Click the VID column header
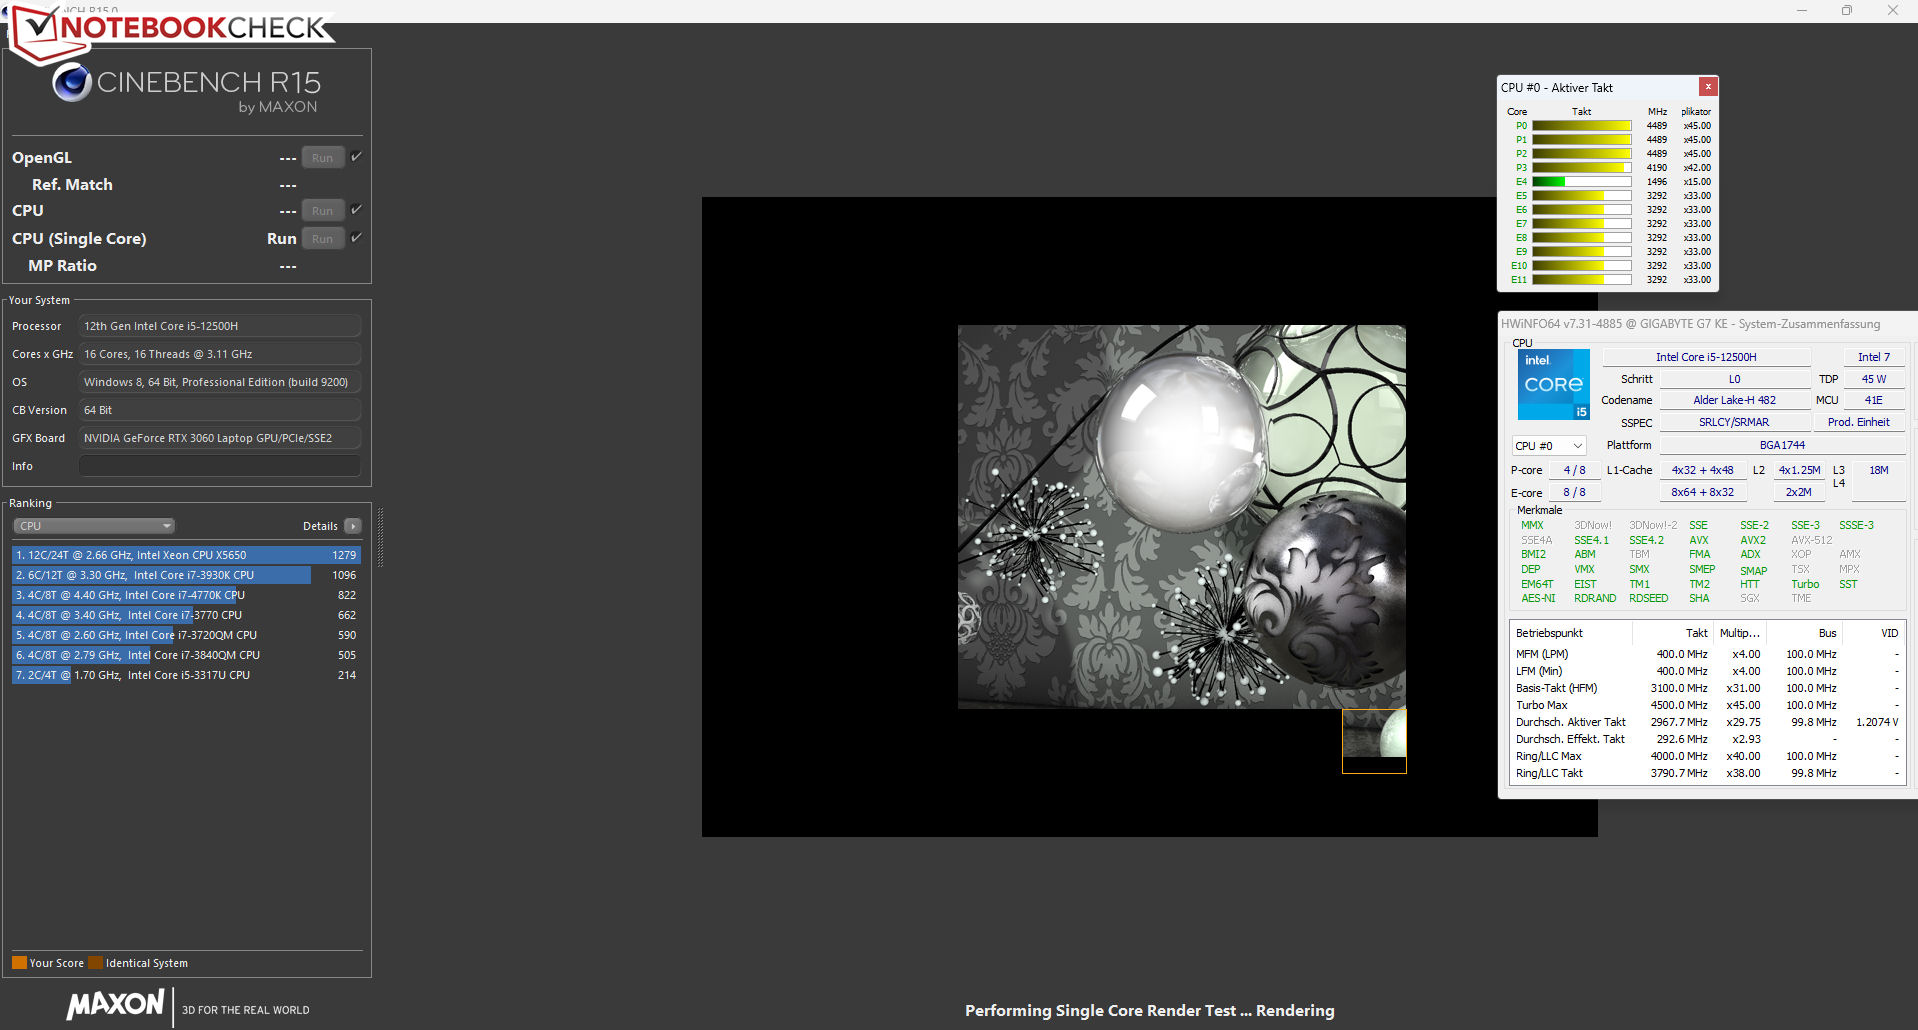Image resolution: width=1918 pixels, height=1030 pixels. pos(1873,633)
